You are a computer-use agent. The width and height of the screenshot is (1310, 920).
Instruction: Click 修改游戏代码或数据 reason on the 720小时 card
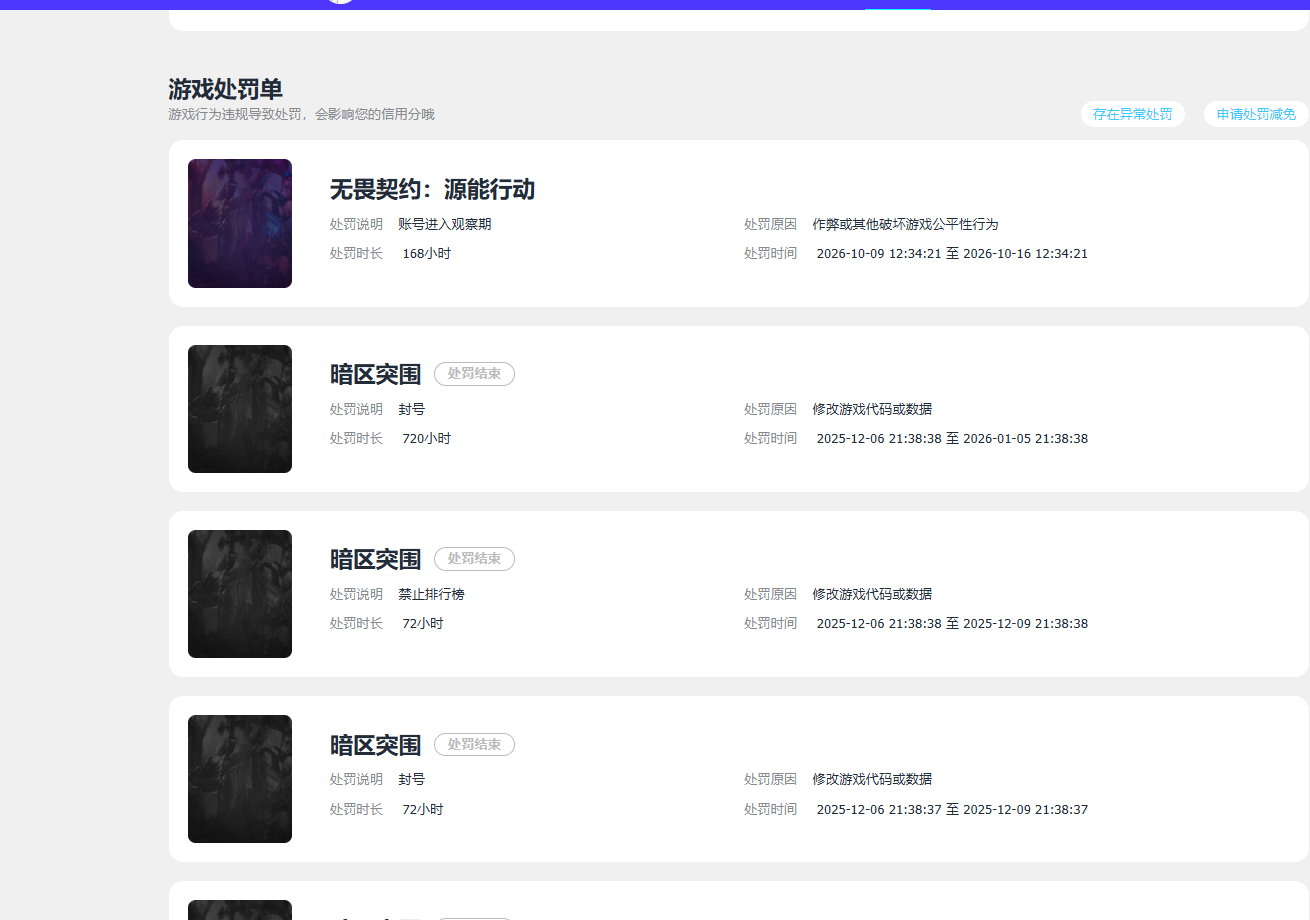point(872,409)
